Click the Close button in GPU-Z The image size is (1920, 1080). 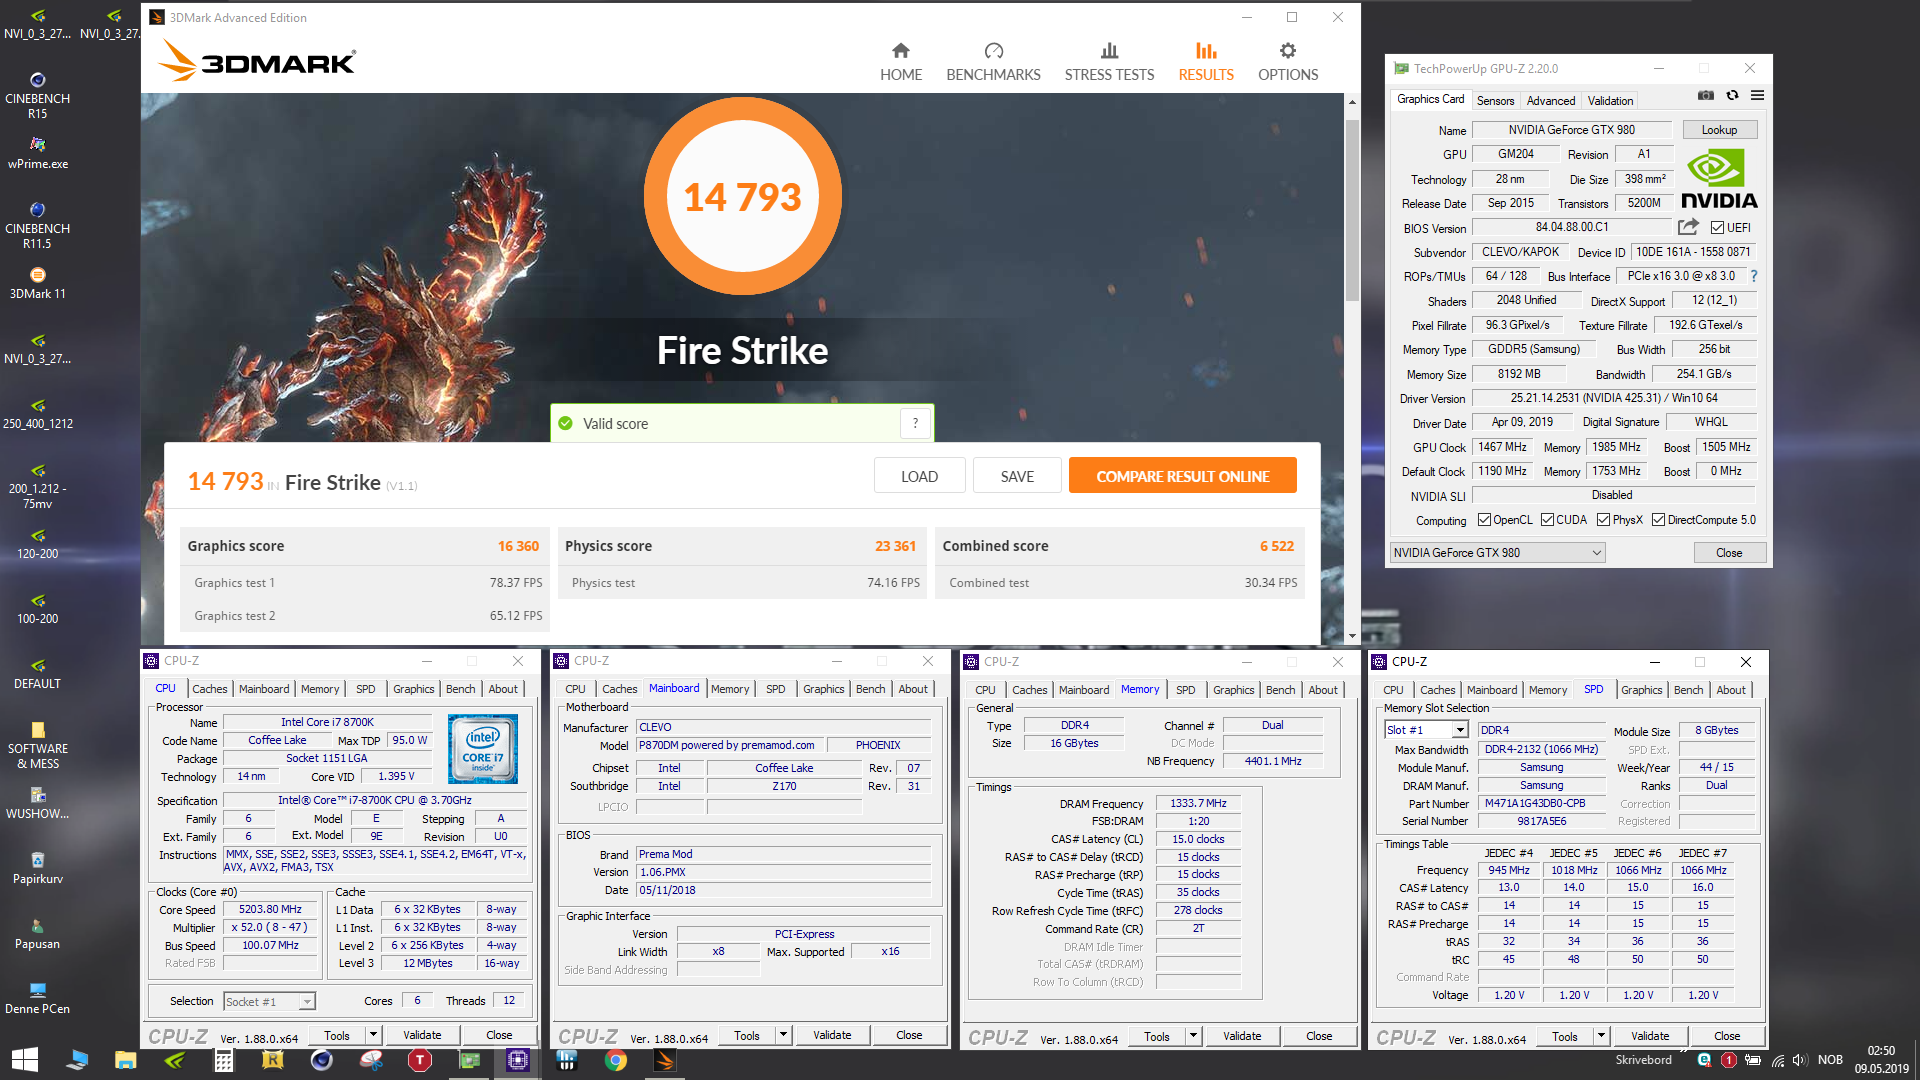[1729, 553]
